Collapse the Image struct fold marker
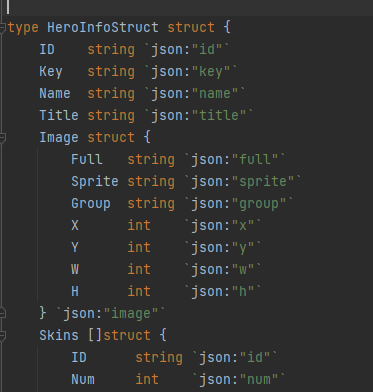This screenshot has height=392, width=373. click(x=2, y=138)
